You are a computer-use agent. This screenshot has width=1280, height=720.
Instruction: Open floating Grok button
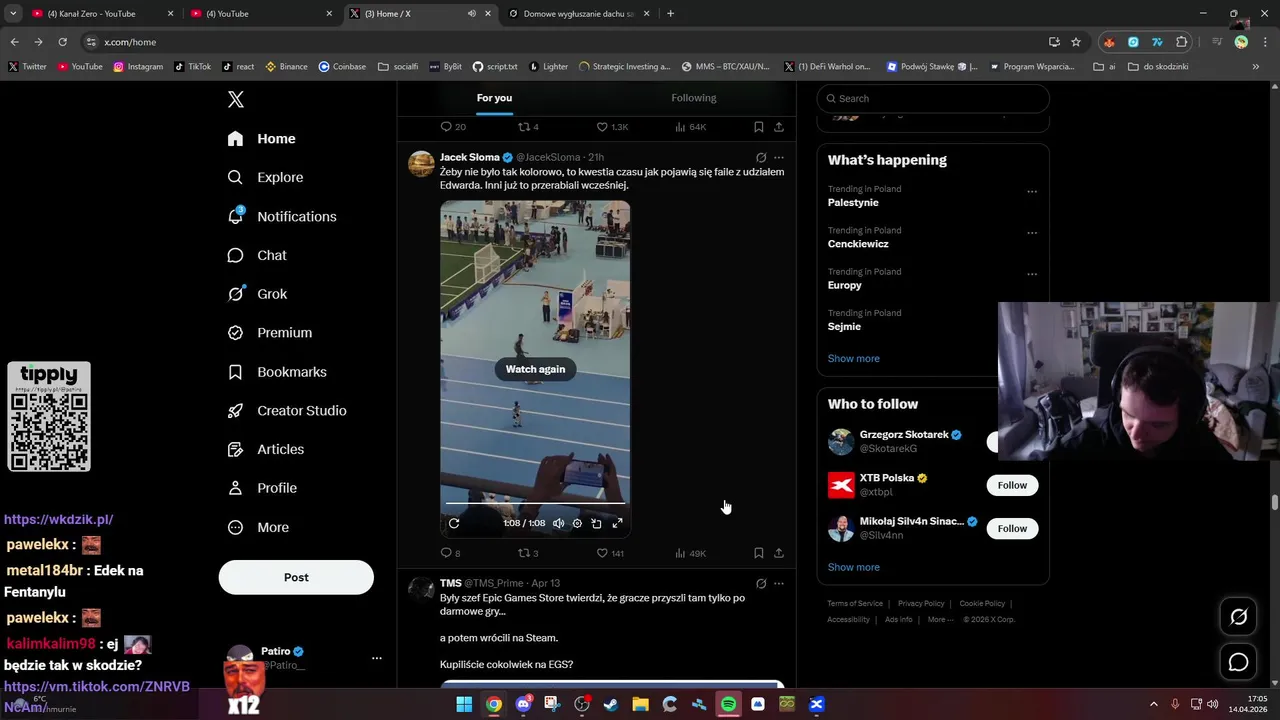pos(1238,617)
